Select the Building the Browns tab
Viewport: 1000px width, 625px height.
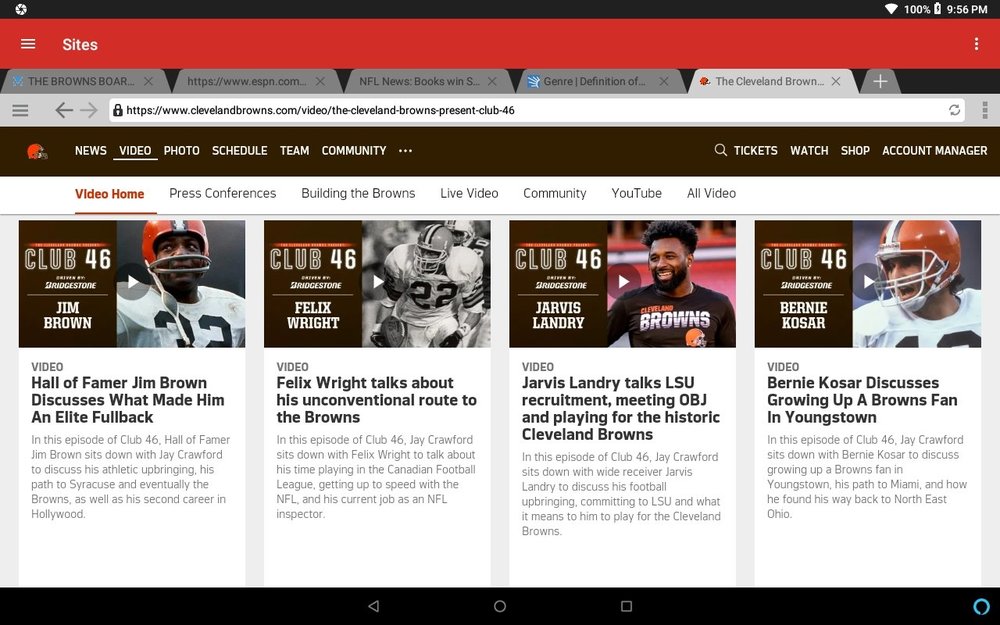click(x=358, y=193)
